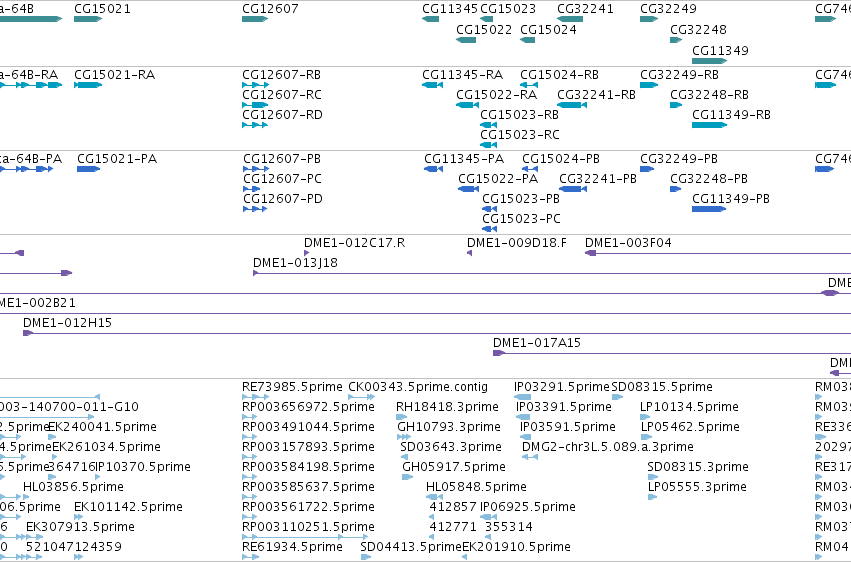This screenshot has height=562, width=851.
Task: Click the CG32248 gene label
Action: click(x=698, y=29)
